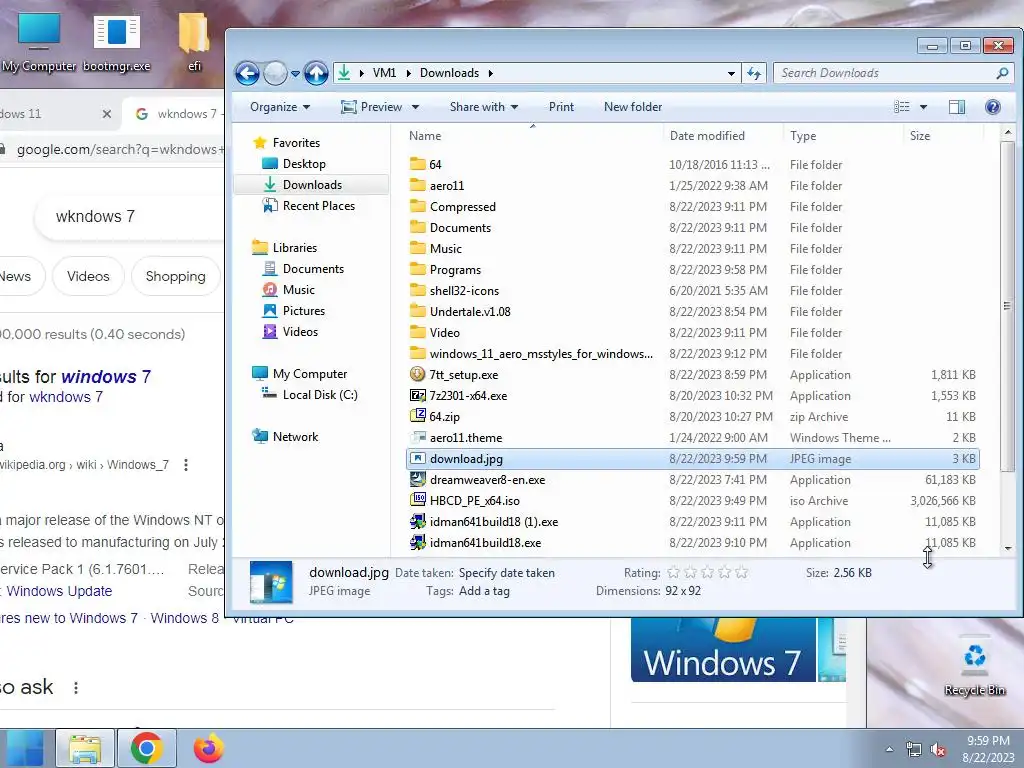Open the view options dropdown arrow

click(x=923, y=107)
